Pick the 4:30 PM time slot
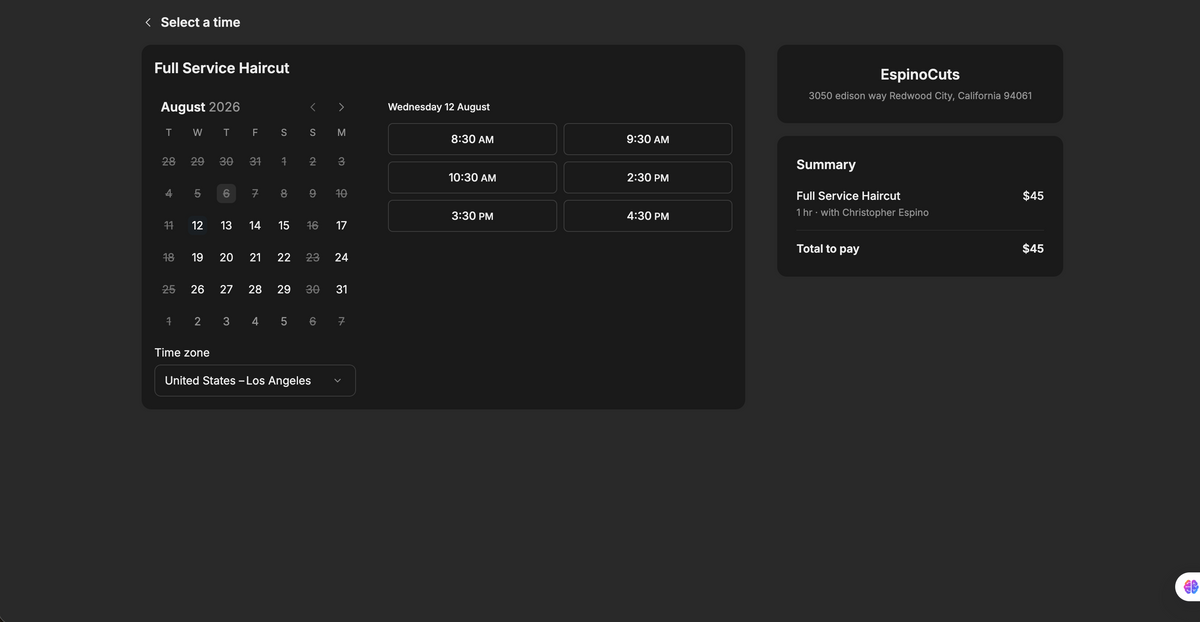This screenshot has height=622, width=1200. [x=648, y=216]
